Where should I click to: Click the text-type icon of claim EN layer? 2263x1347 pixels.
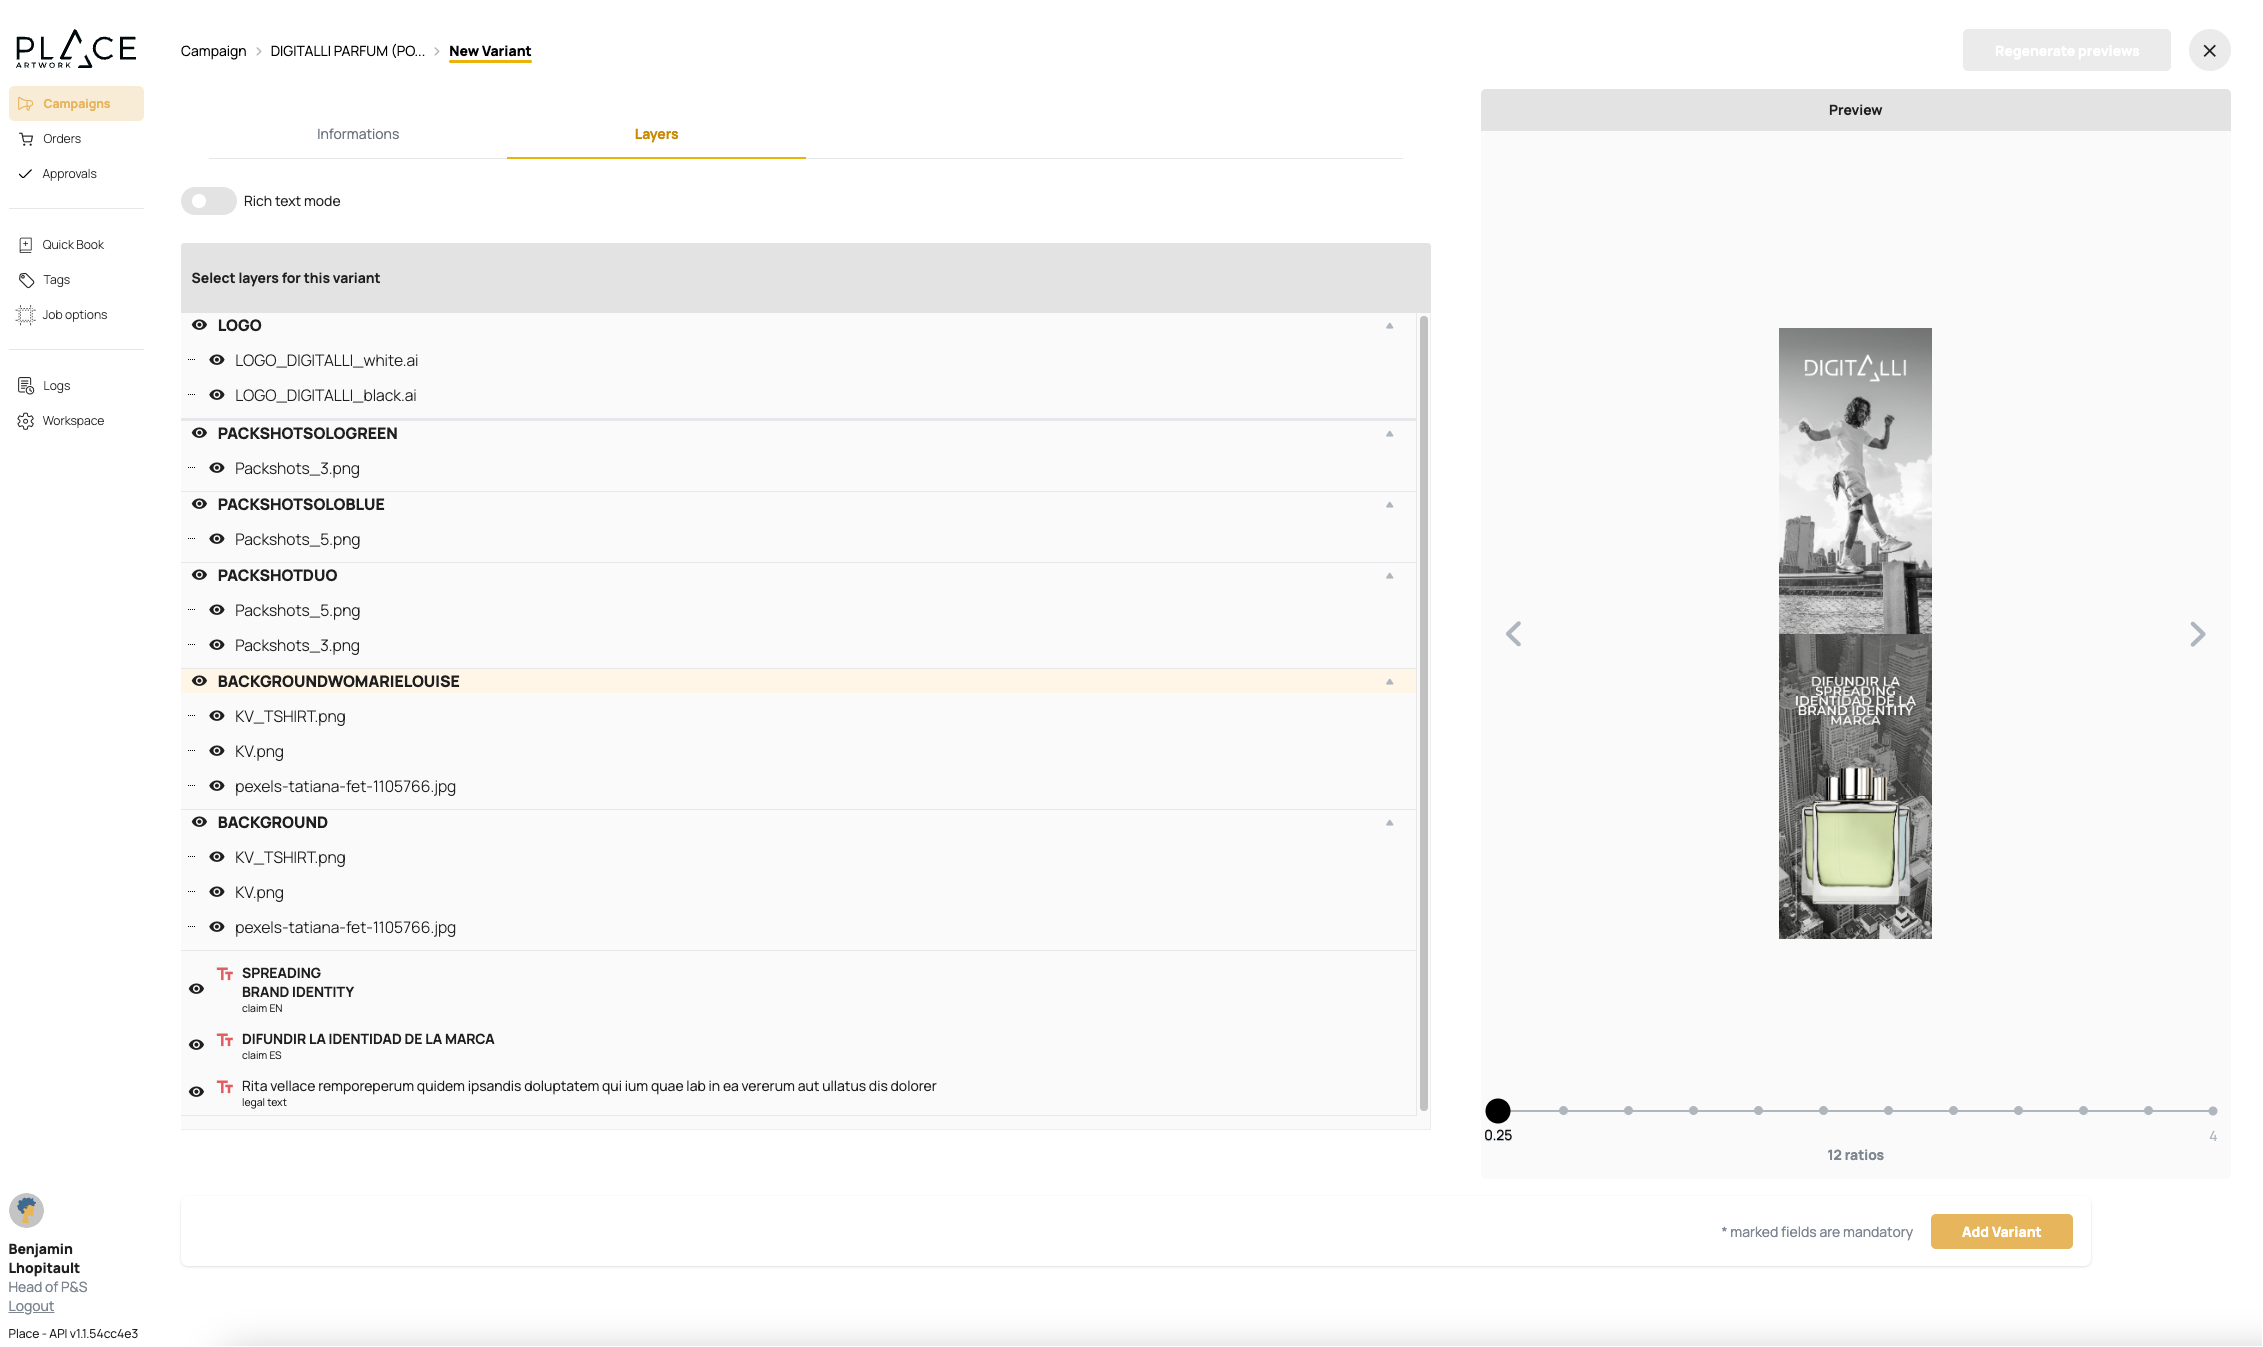coord(225,974)
